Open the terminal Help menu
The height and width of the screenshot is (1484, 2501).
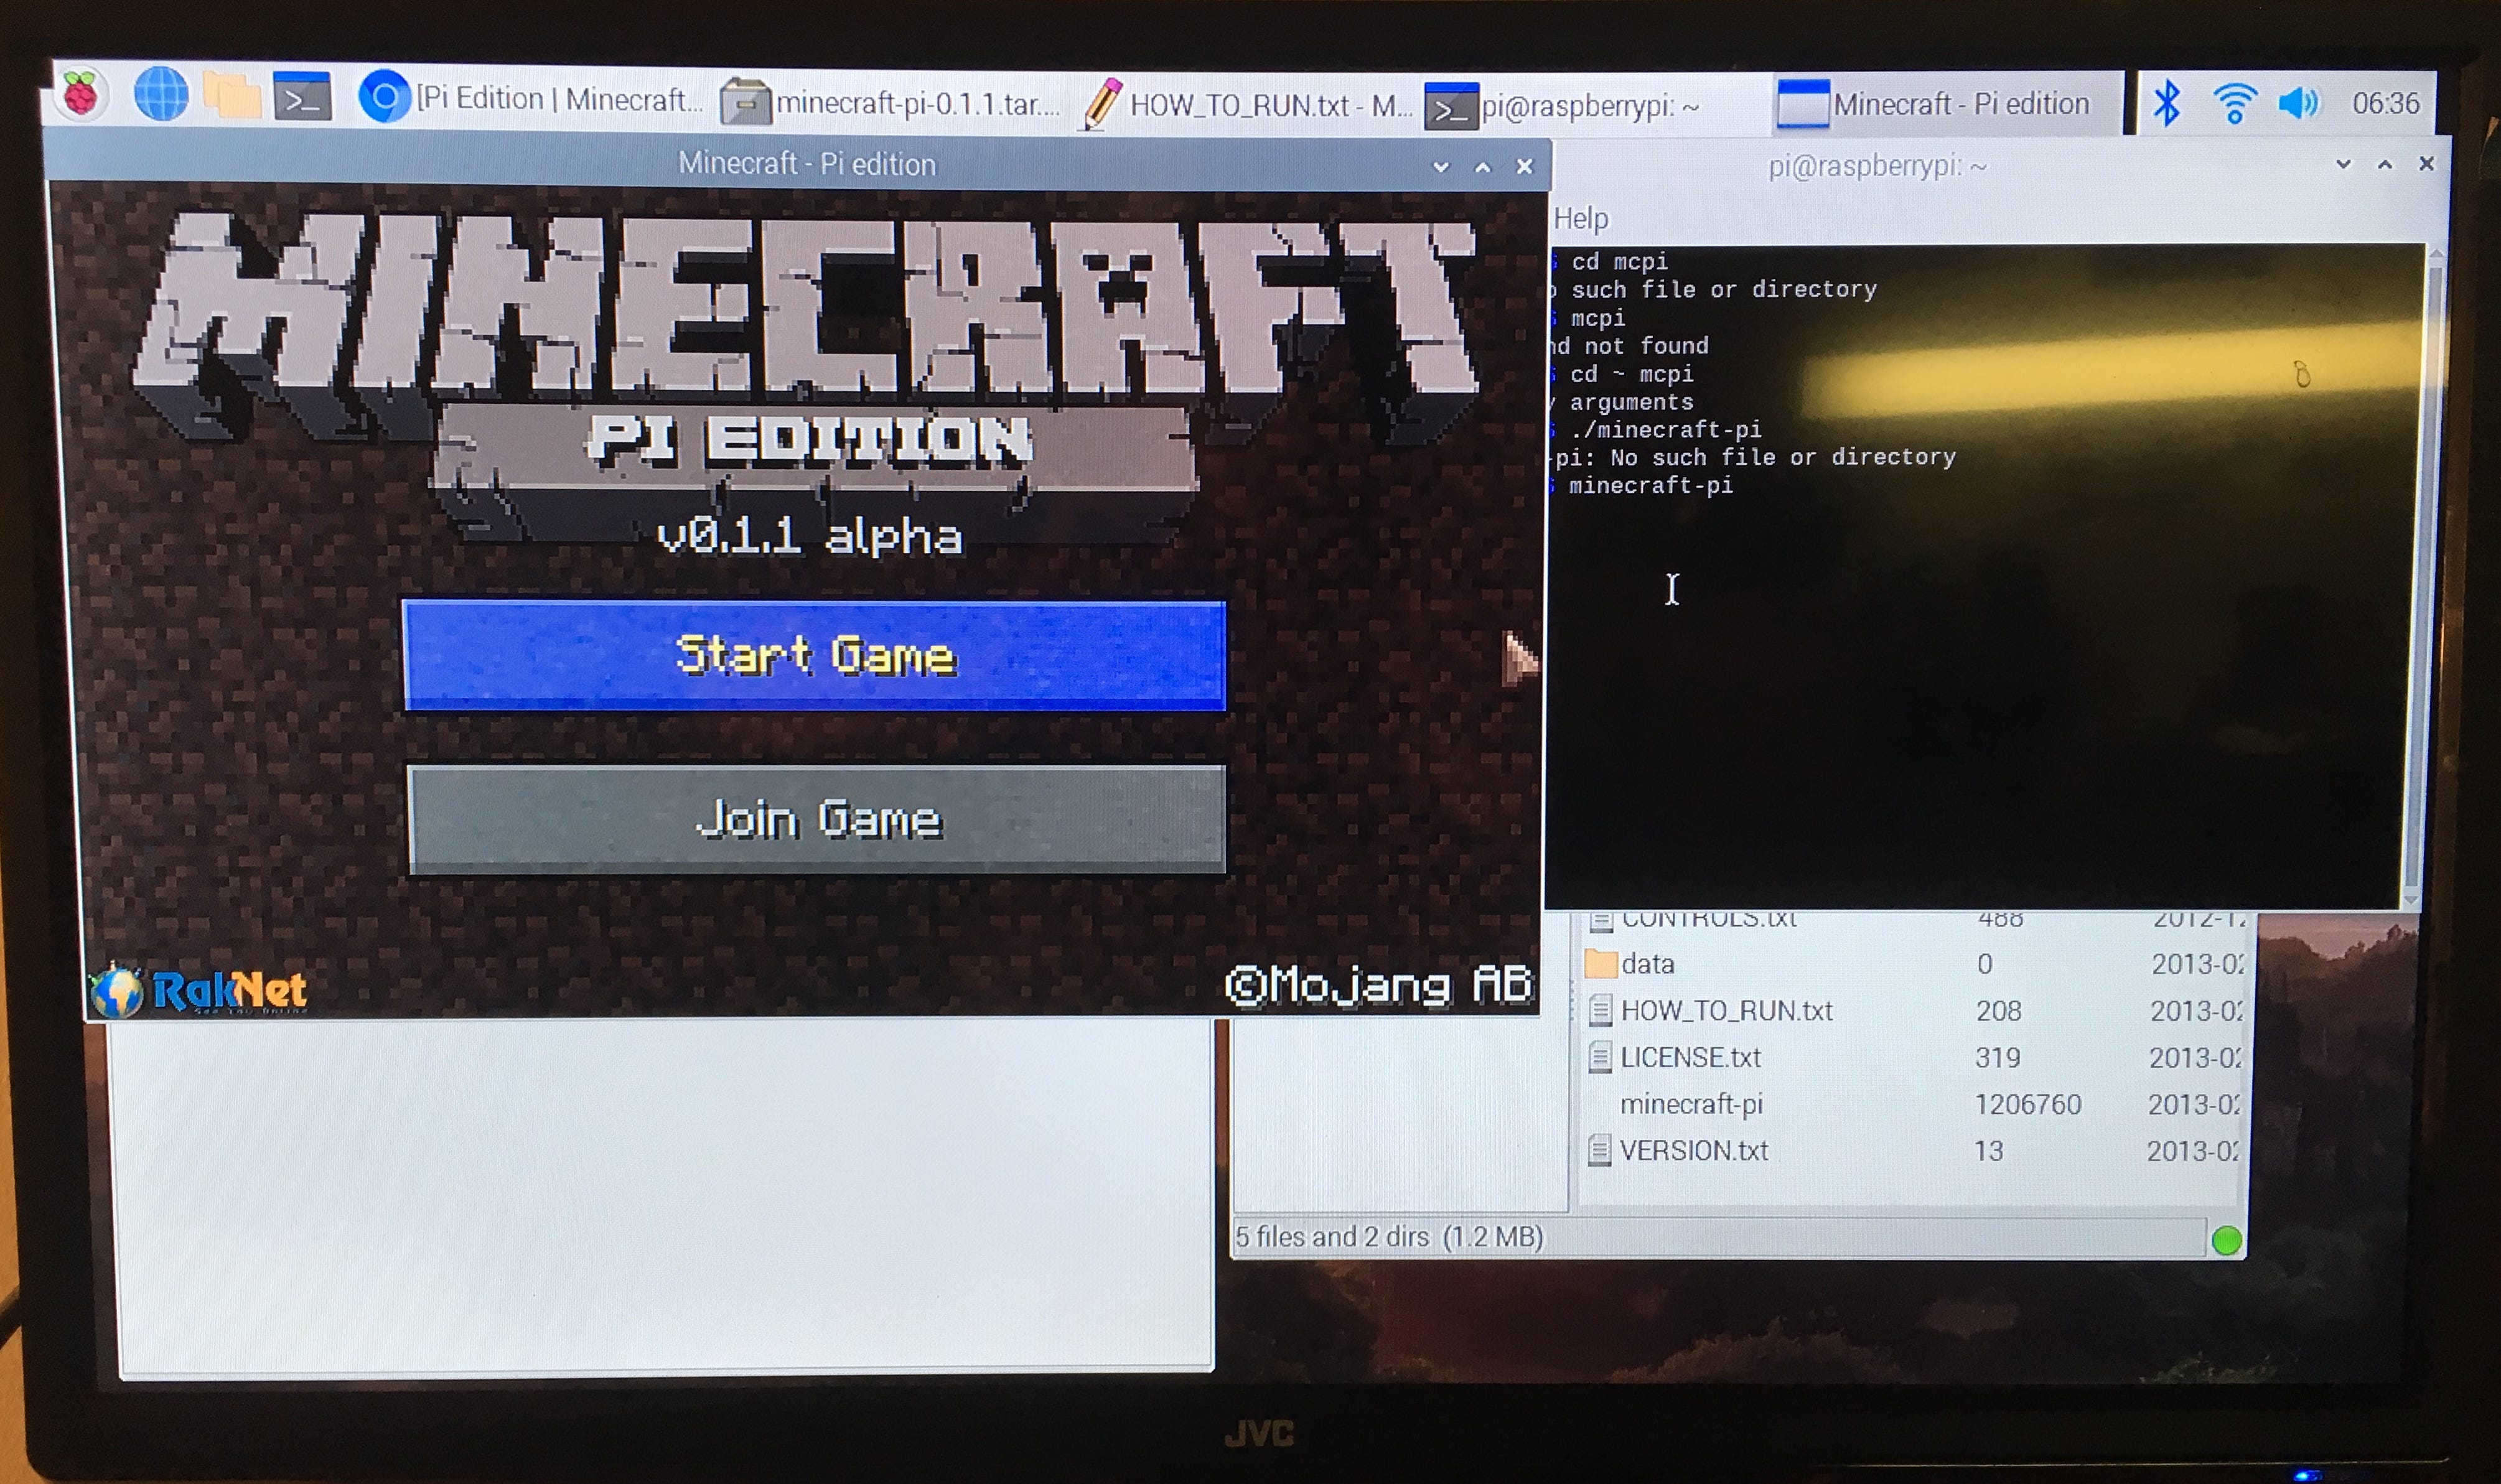pyautogui.click(x=1581, y=218)
